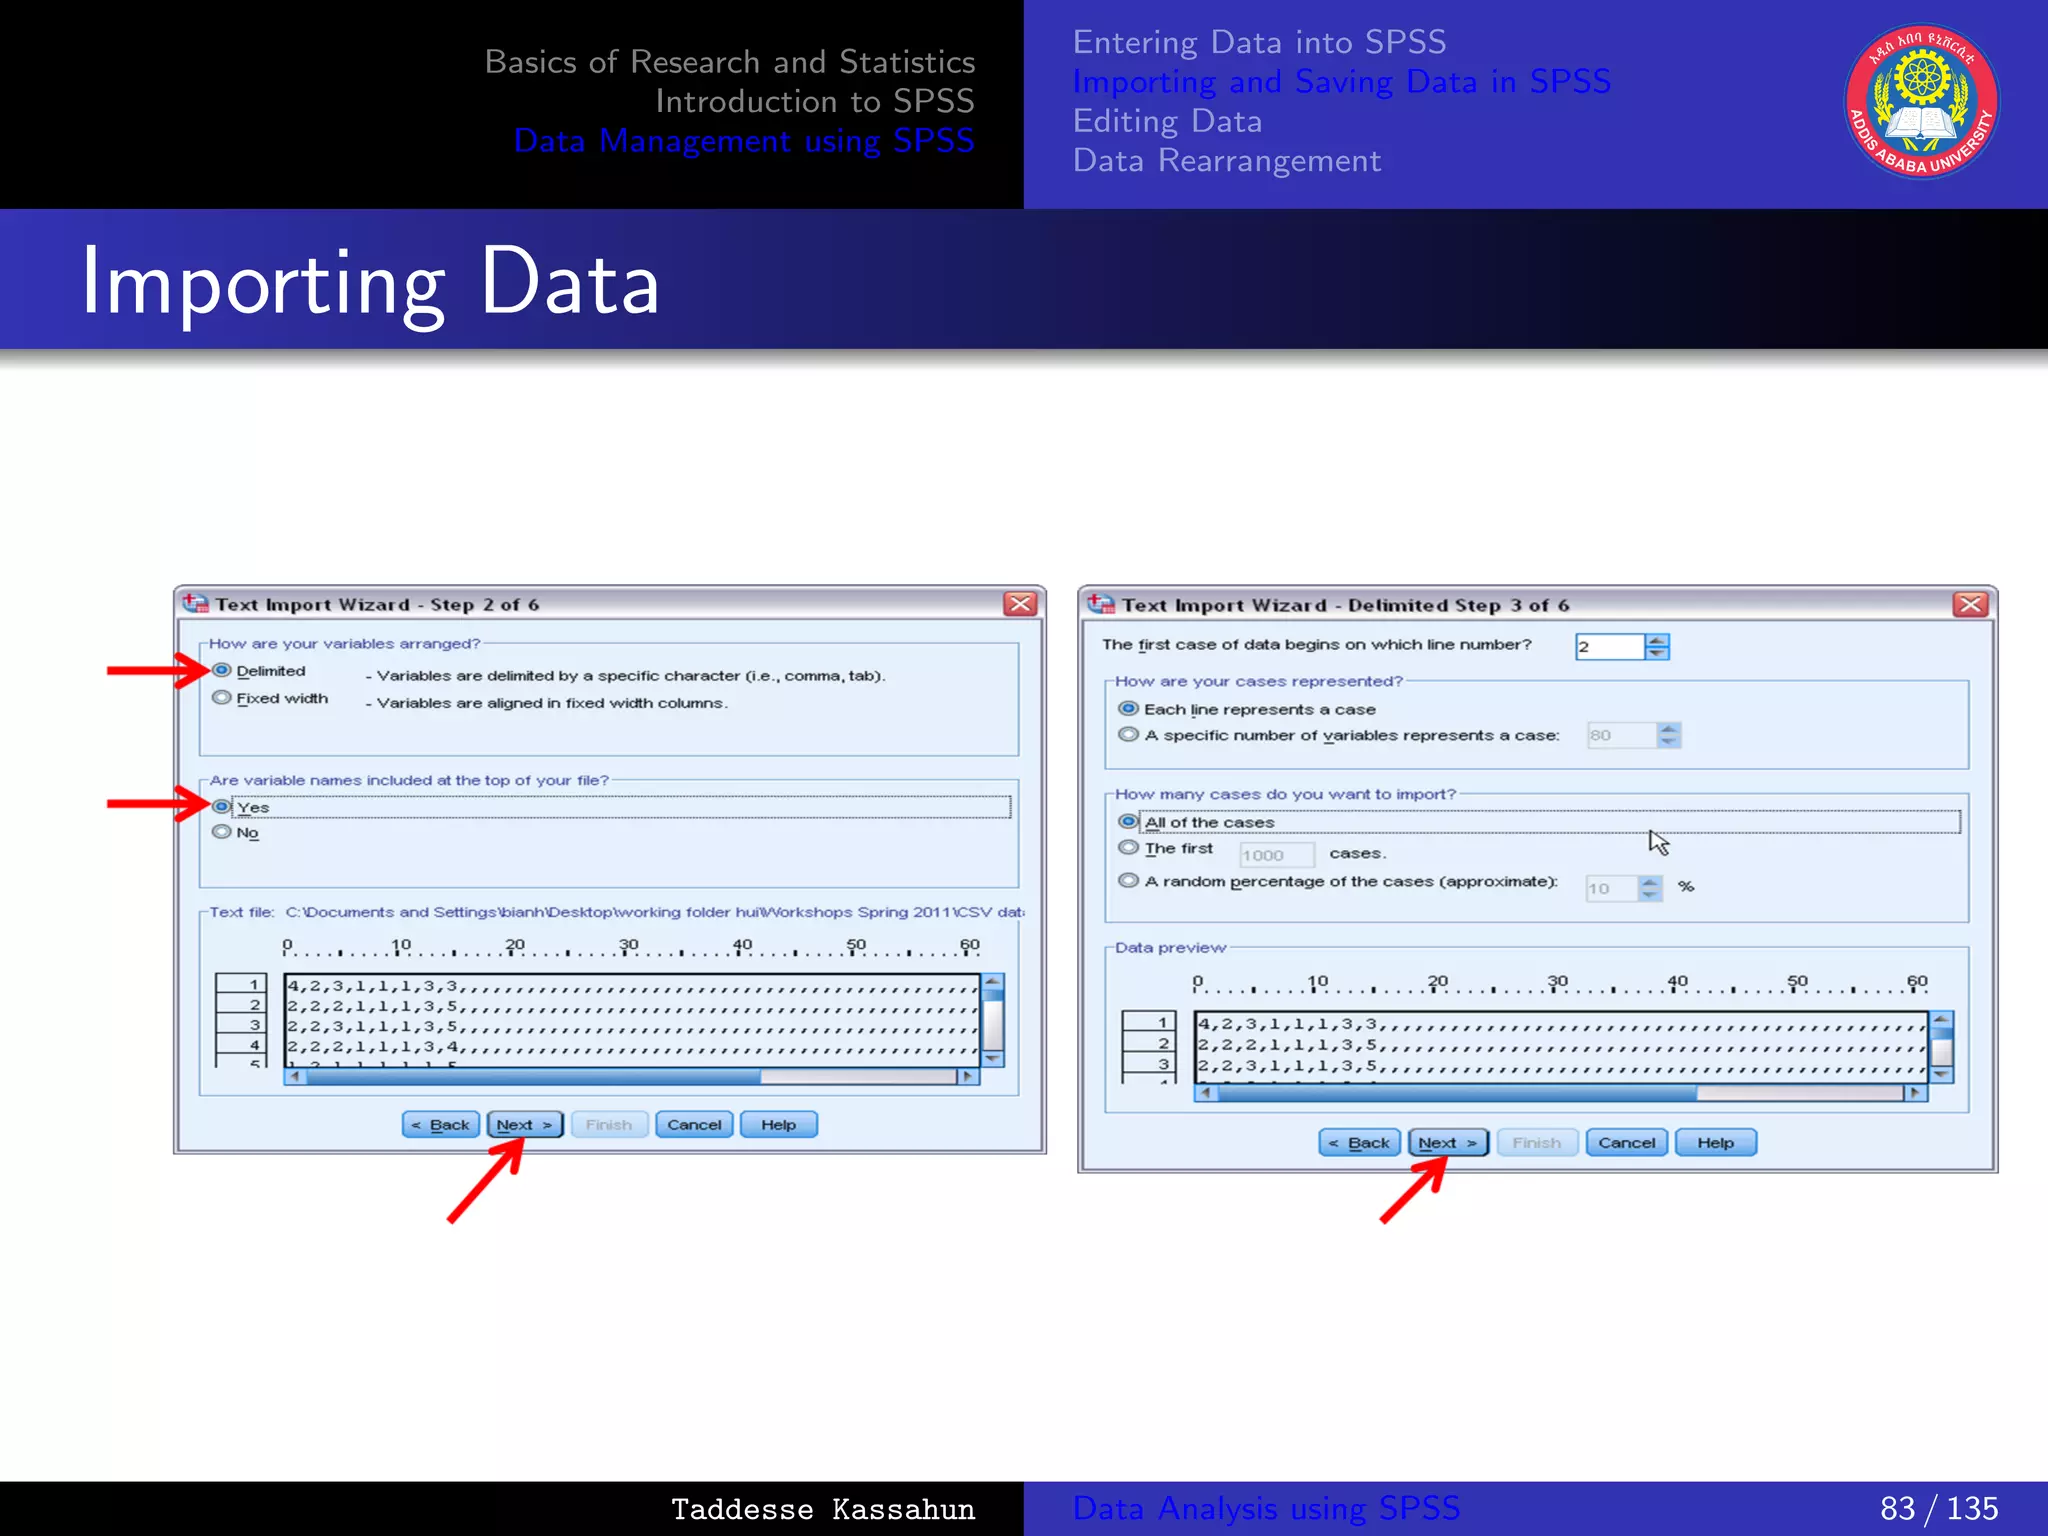Open Data Management using SPSS link
Screen dimensions: 2048x1536
pos(744,141)
